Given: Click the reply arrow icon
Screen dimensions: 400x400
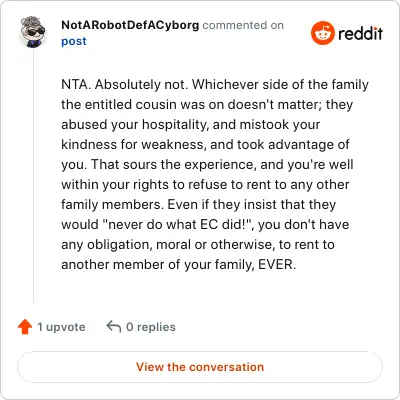Looking at the screenshot, I should 114,327.
